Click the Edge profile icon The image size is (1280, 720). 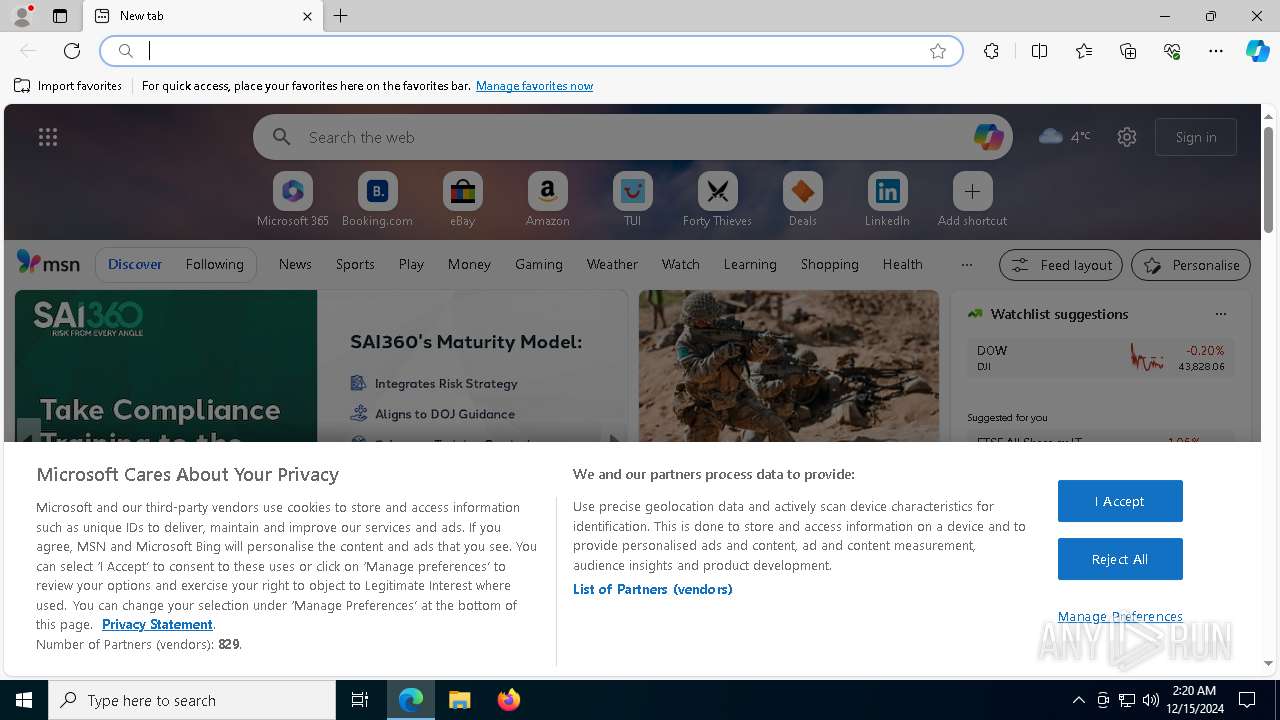[21, 15]
